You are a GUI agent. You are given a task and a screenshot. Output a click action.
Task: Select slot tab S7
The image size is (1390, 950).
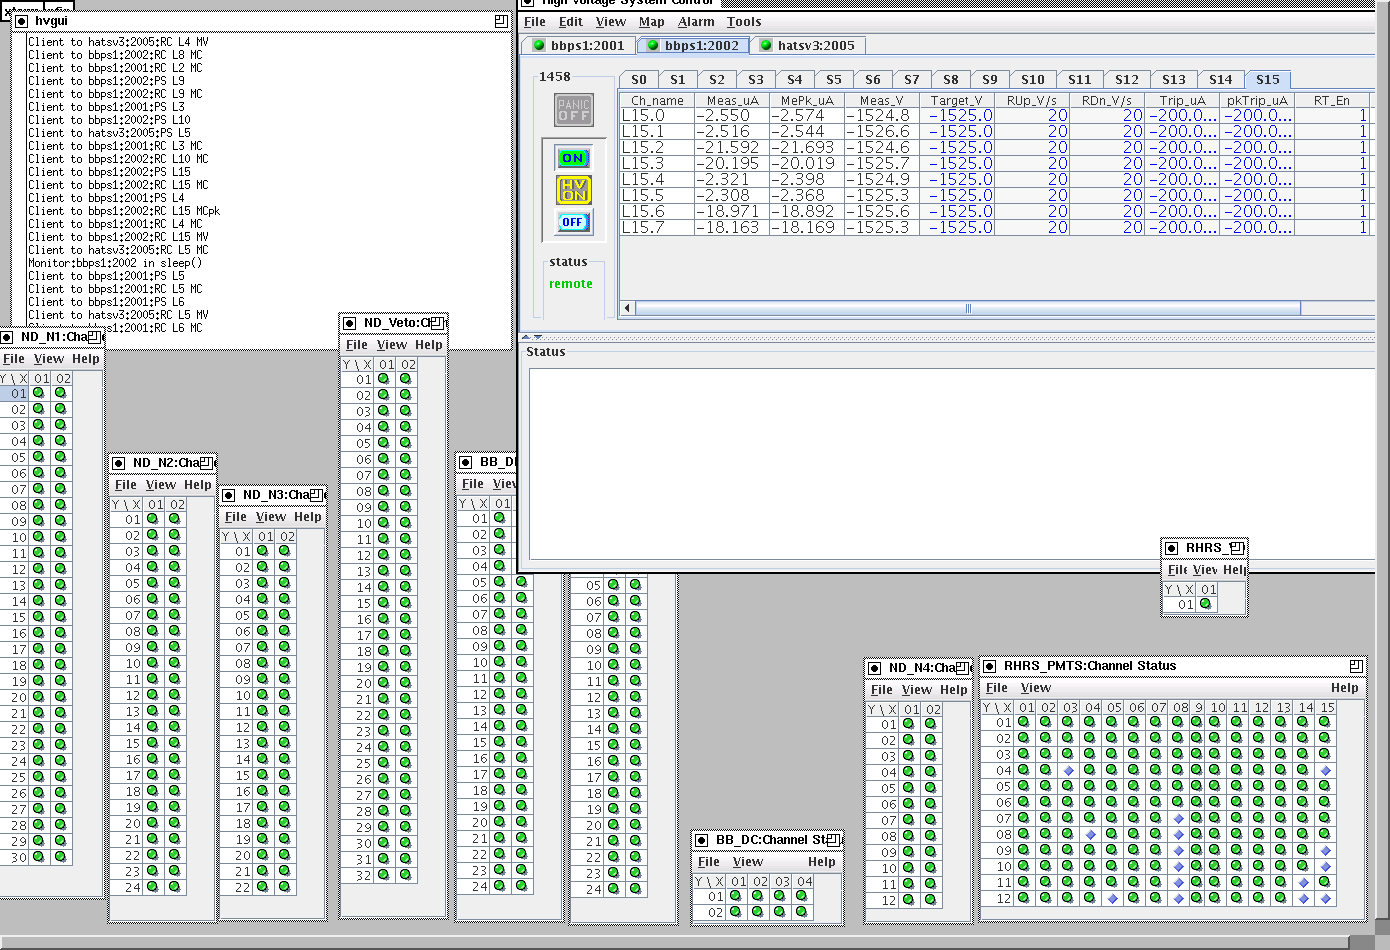pyautogui.click(x=912, y=80)
